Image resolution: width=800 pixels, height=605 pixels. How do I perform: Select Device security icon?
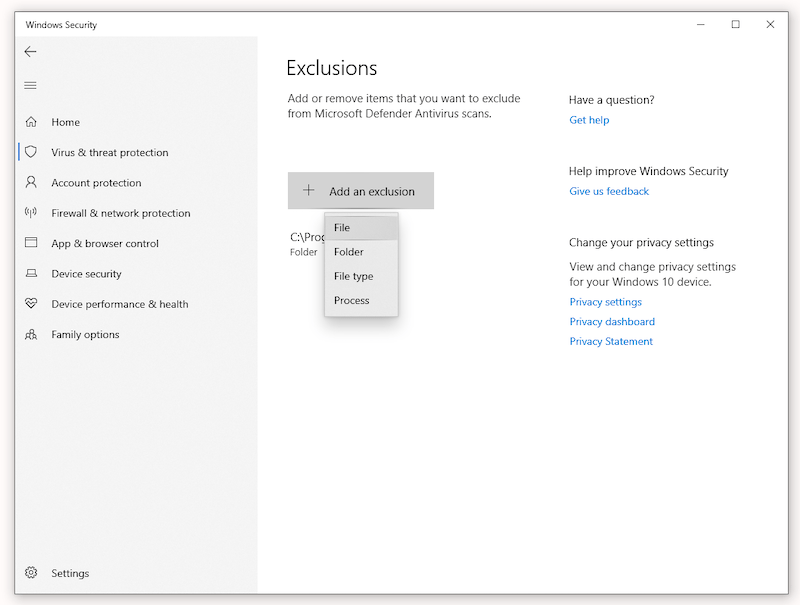[30, 273]
